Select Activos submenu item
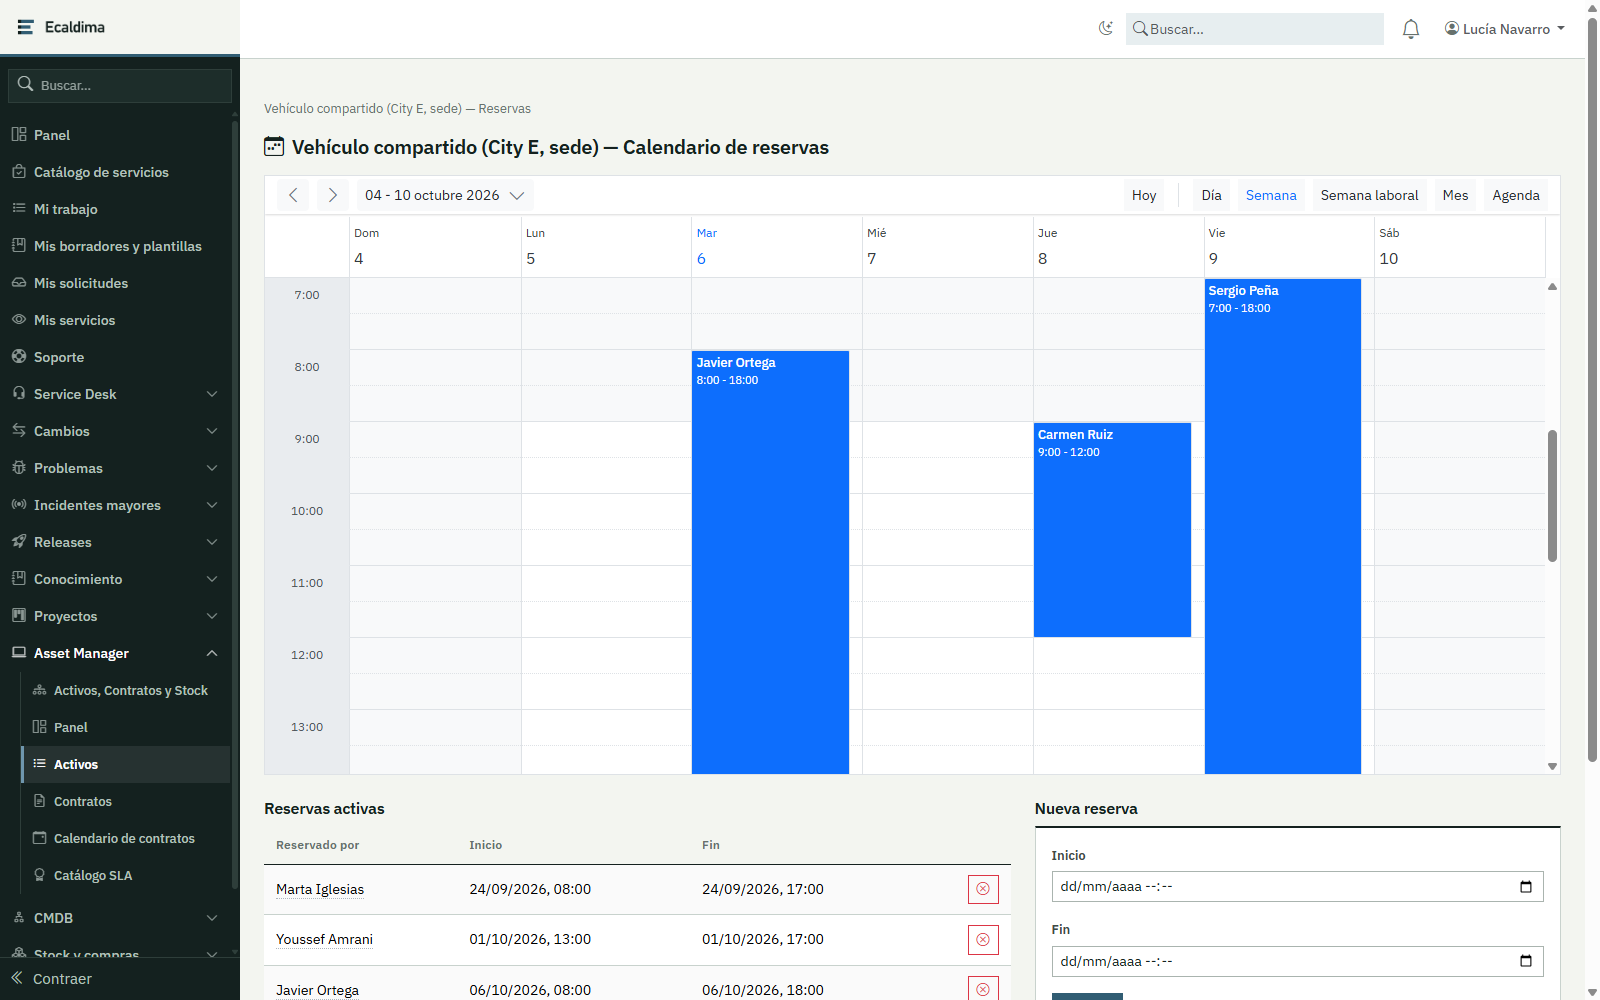This screenshot has width=1600, height=1000. (x=125, y=764)
